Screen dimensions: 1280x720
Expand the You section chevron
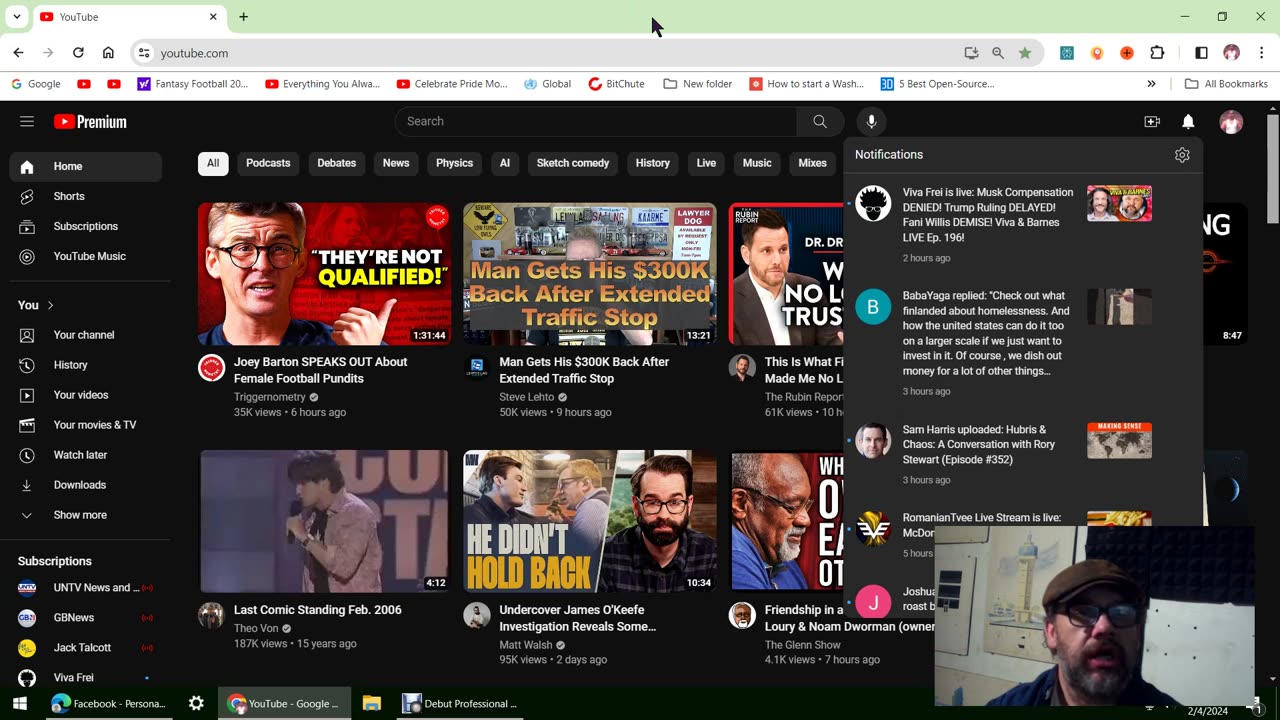click(x=50, y=305)
